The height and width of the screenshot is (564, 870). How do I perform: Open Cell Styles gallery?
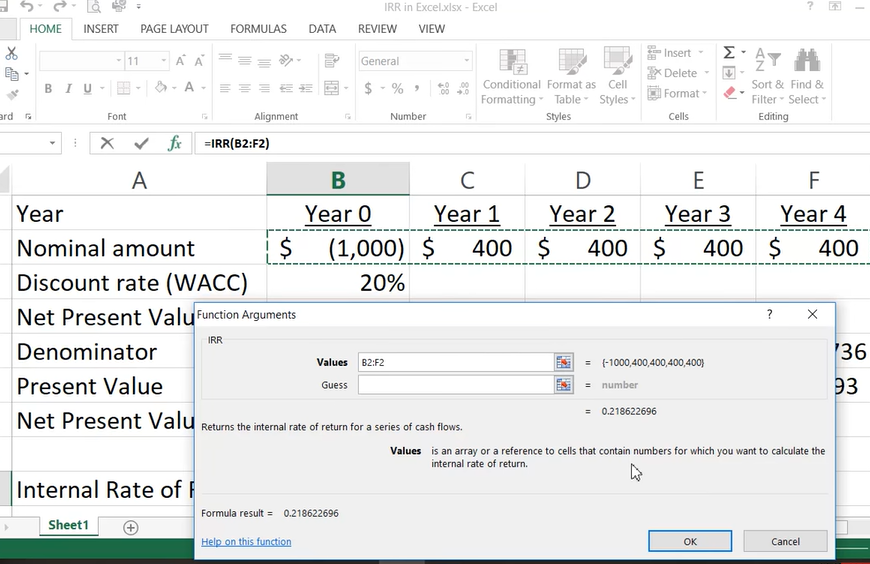[618, 76]
